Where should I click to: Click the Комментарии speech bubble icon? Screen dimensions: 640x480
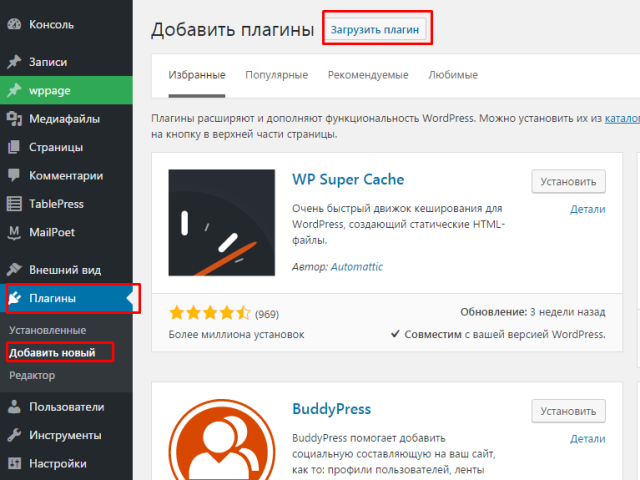pyautogui.click(x=14, y=176)
